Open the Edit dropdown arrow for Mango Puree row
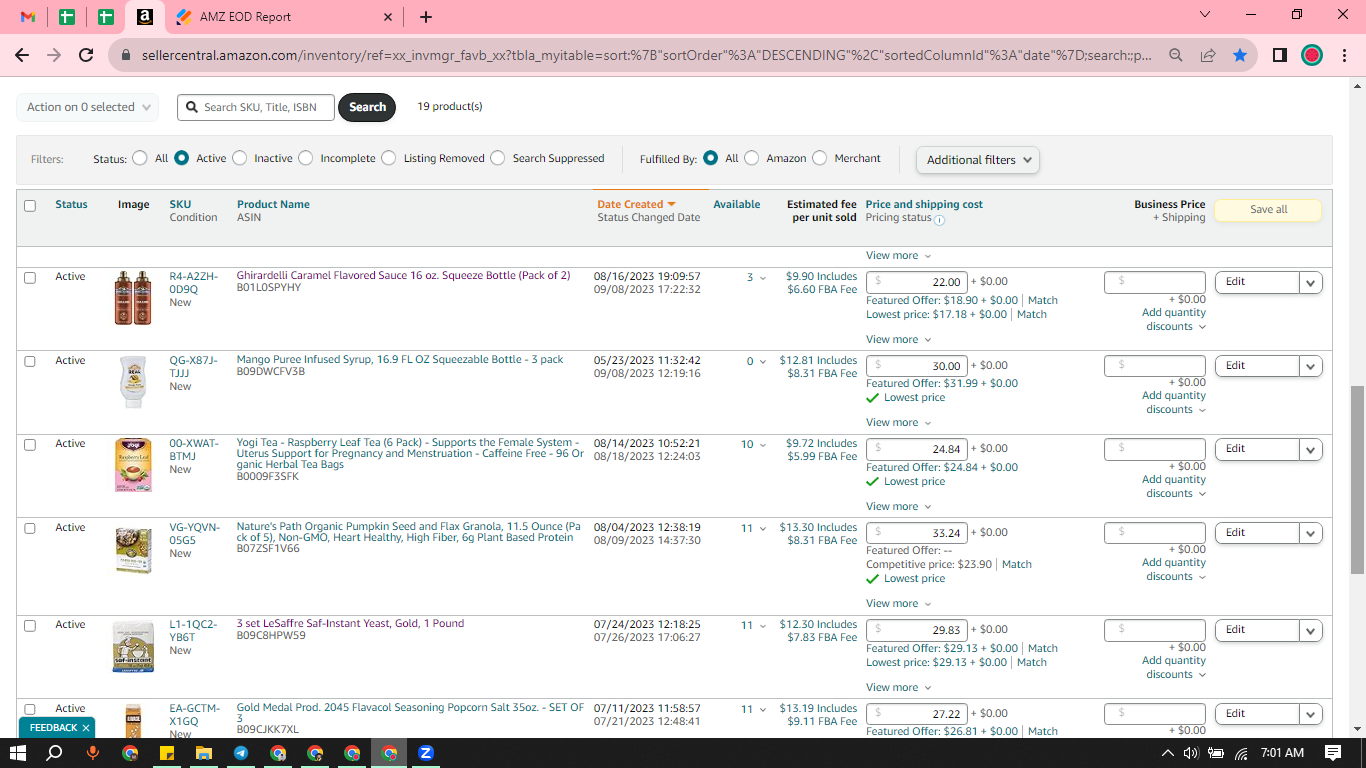 point(1311,366)
